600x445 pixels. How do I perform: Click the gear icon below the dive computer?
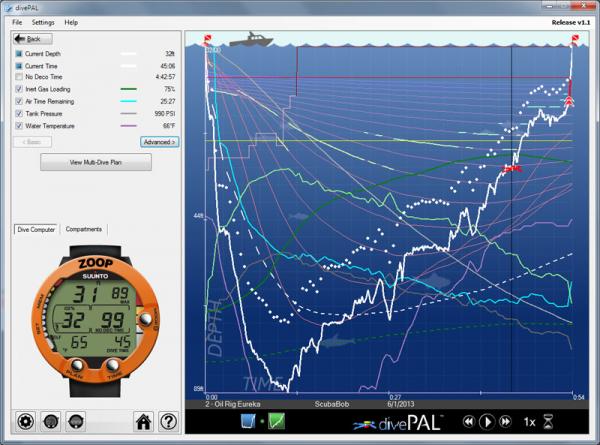click(x=23, y=422)
